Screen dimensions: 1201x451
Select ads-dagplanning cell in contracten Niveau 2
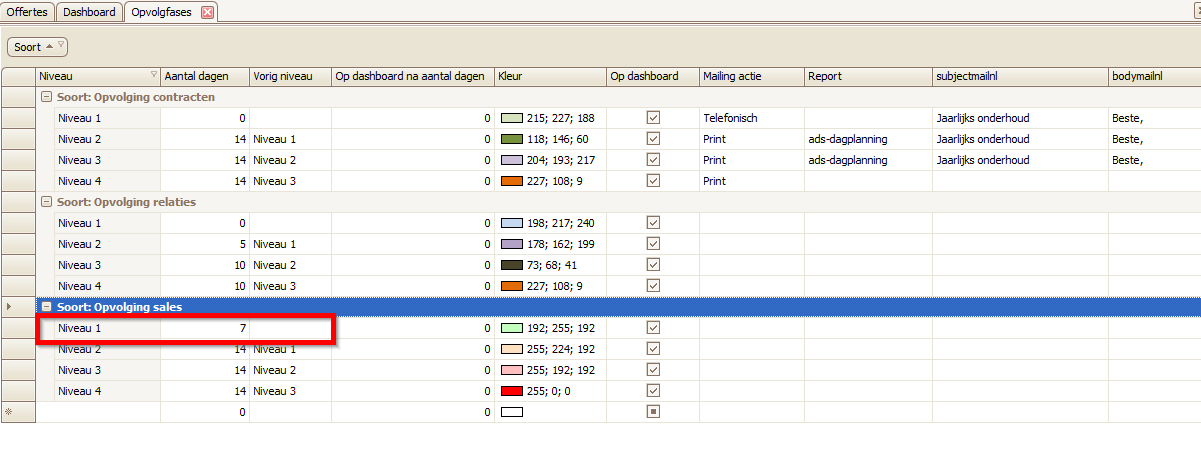coord(867,139)
